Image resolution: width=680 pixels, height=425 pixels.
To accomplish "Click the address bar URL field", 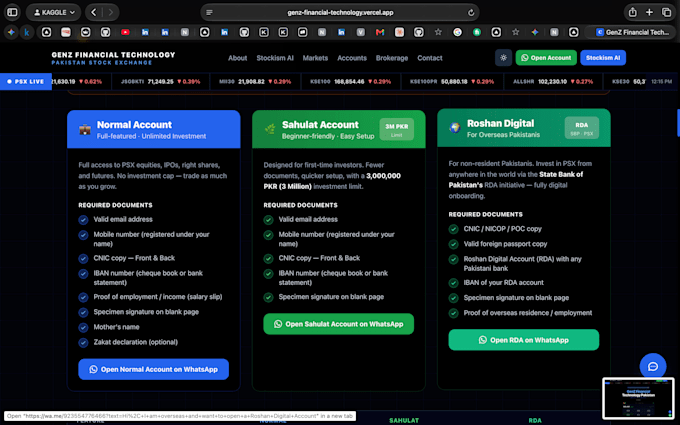I will click(x=340, y=13).
